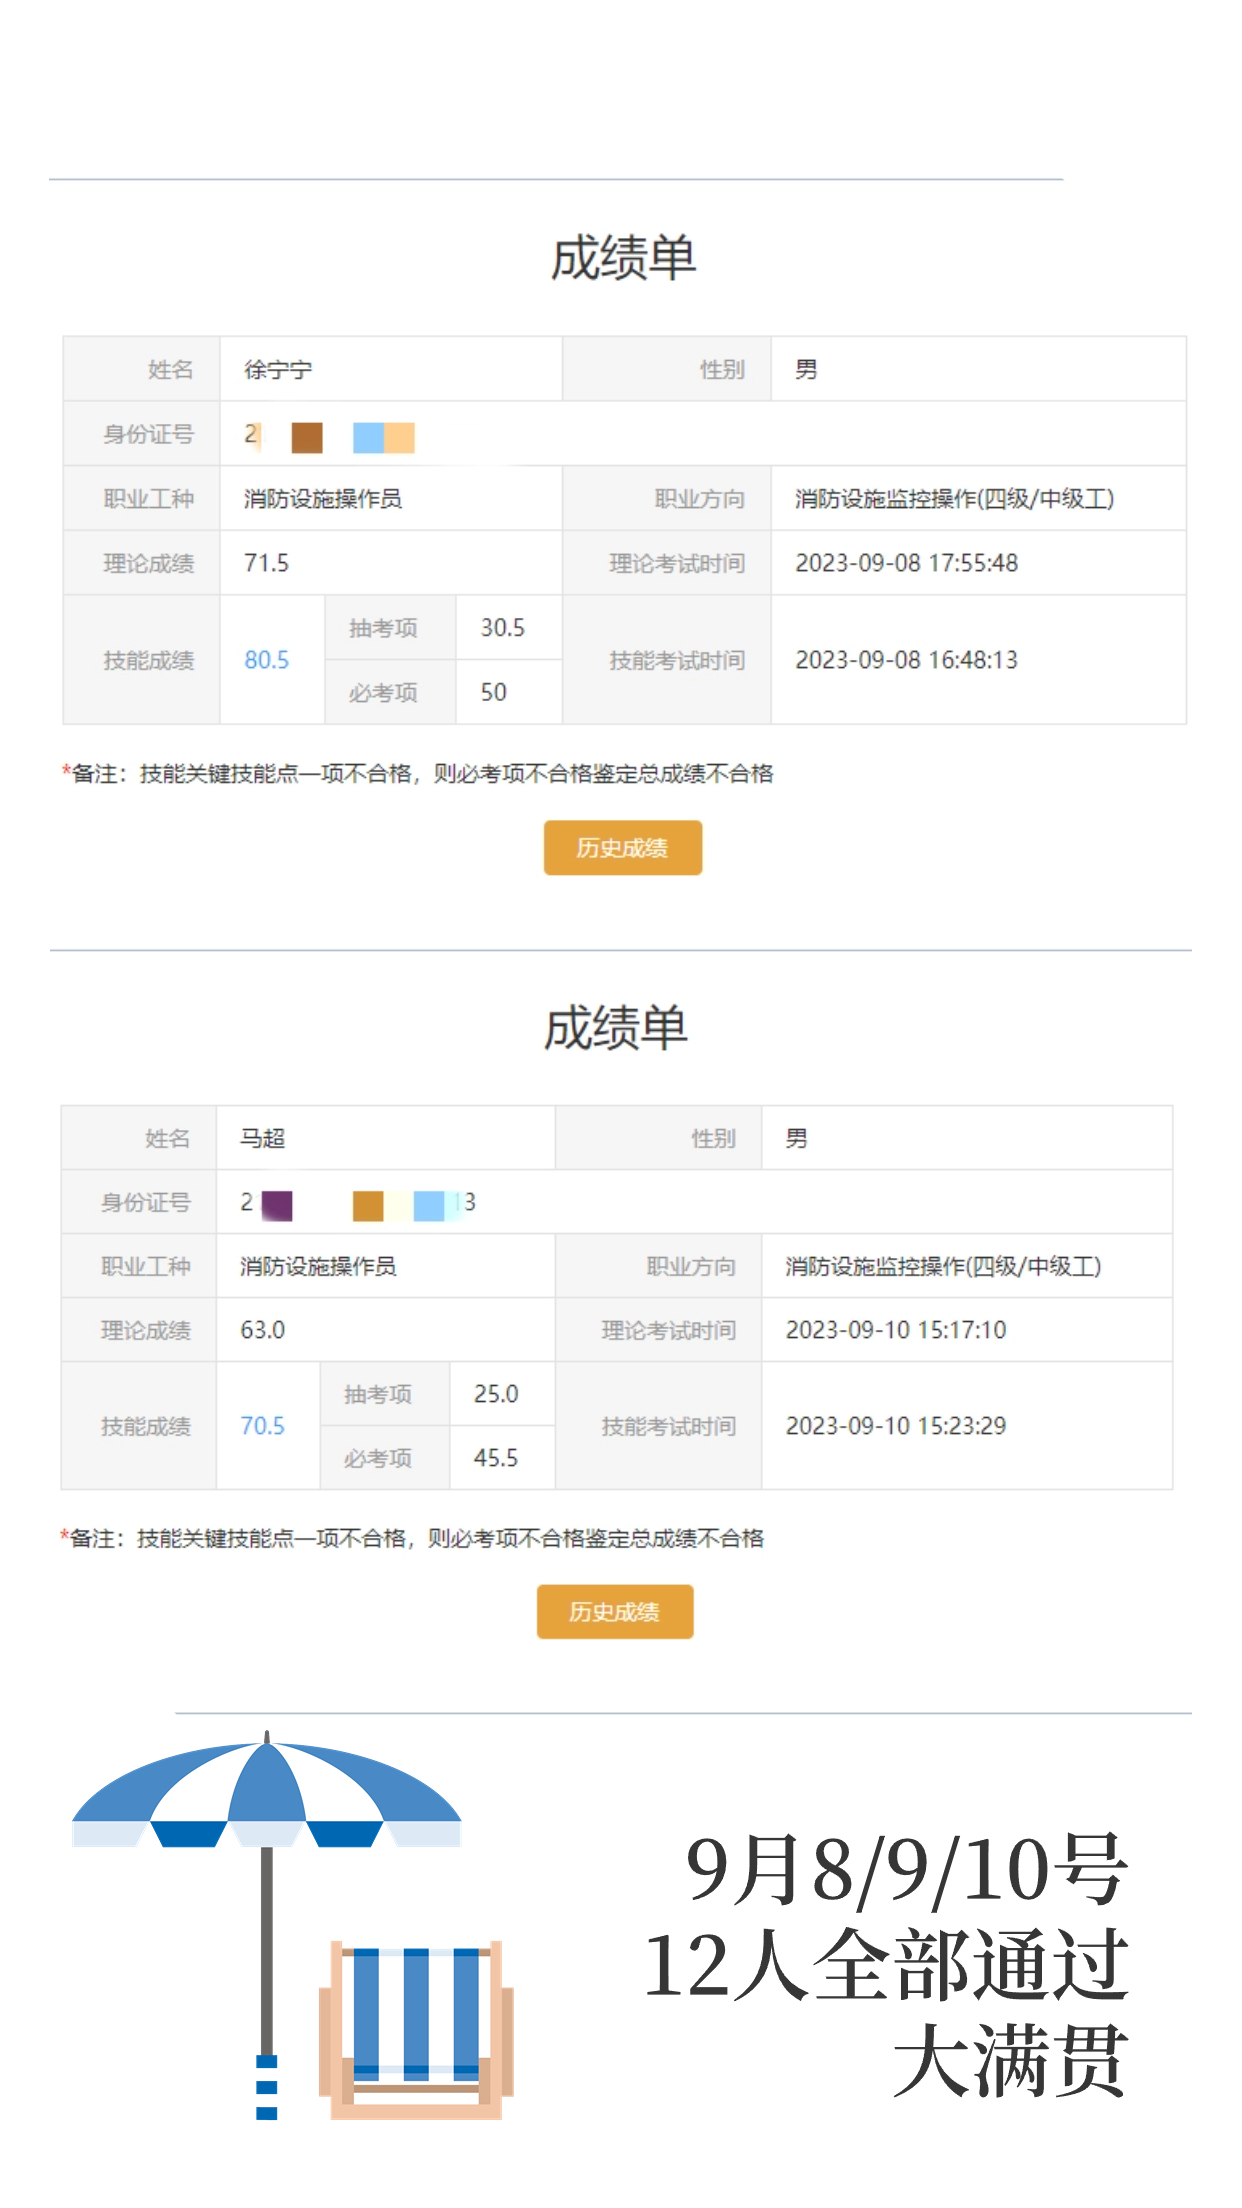Screen dimensions: 1242x2208
Task: Click the name field showing 马超
Action: pyautogui.click(x=385, y=1138)
